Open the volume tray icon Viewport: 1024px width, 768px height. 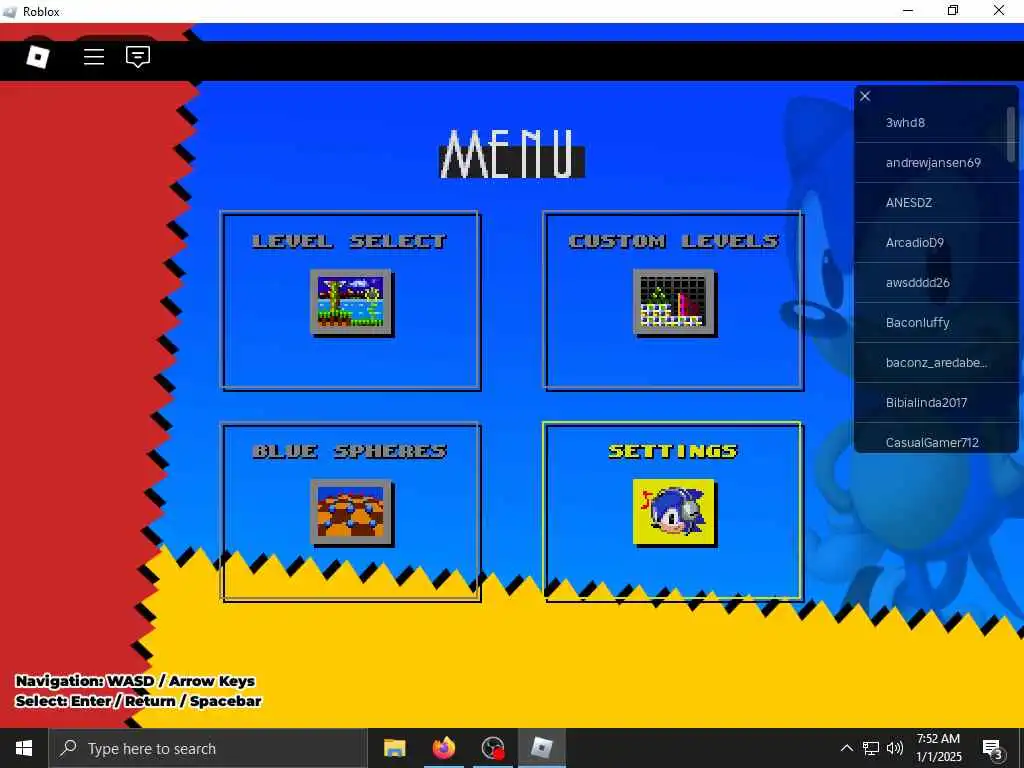pos(895,748)
